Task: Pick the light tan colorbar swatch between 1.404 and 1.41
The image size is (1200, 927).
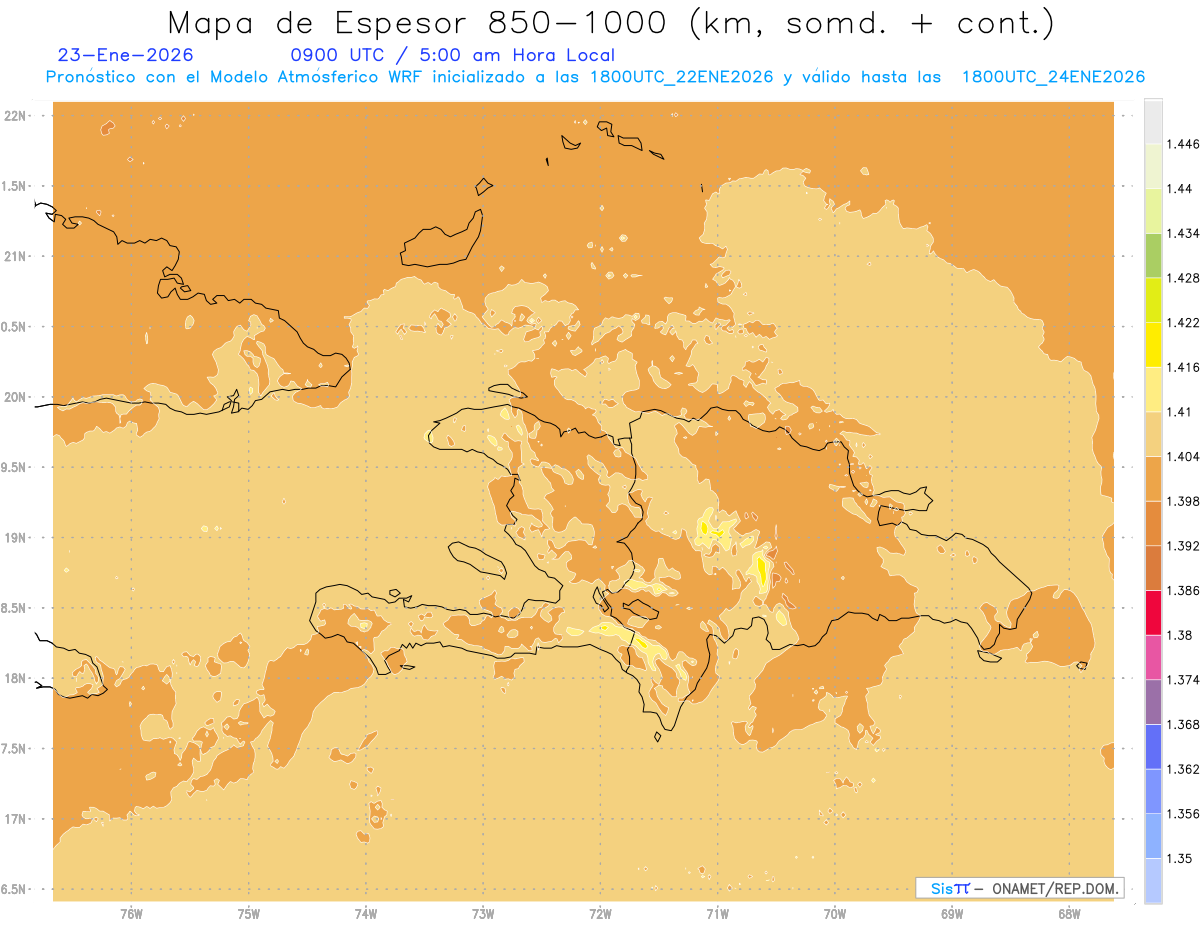Action: pos(1153,434)
